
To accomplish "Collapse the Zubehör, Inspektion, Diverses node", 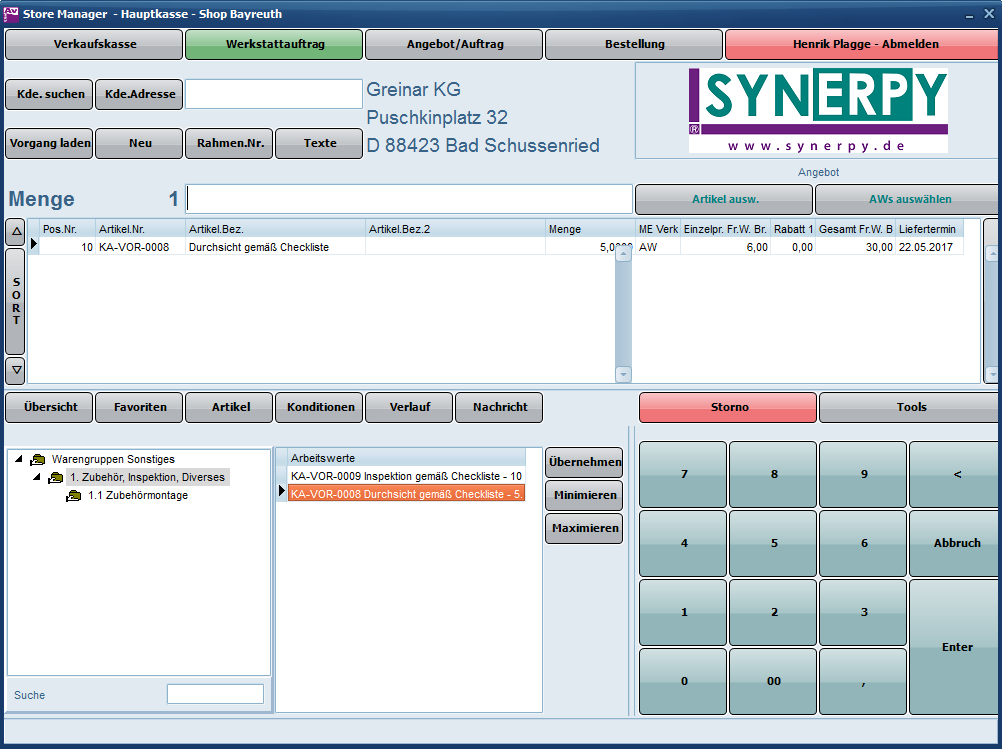I will tap(37, 478).
